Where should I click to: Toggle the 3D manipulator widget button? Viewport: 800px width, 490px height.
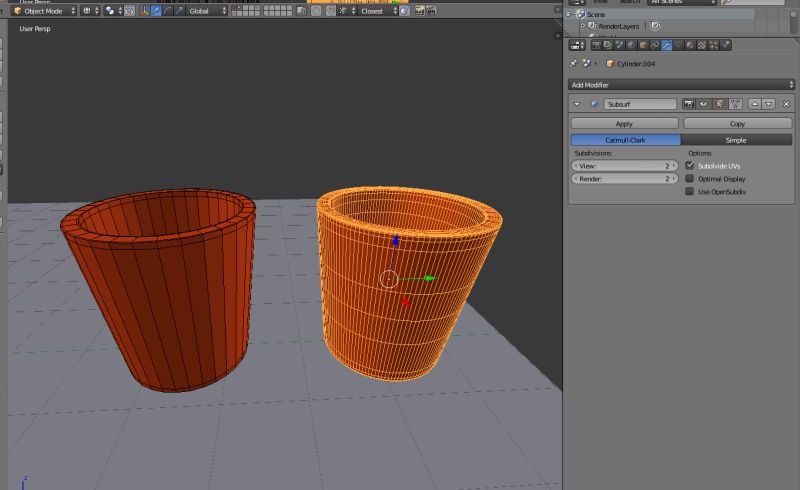point(144,11)
